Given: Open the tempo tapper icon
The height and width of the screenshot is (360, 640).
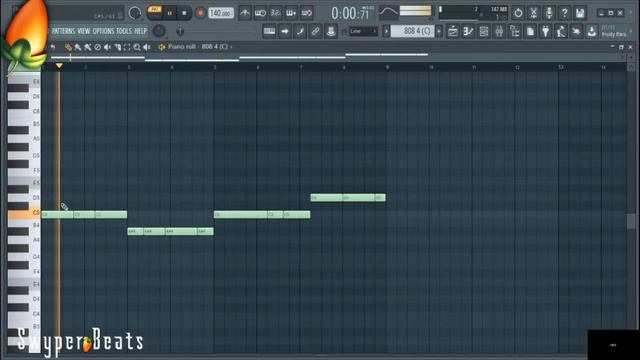Looking at the screenshot, I should pos(561,31).
